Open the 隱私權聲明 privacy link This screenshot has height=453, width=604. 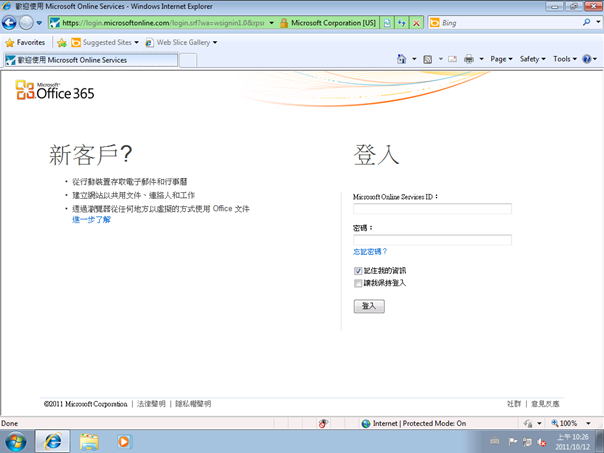click(193, 404)
